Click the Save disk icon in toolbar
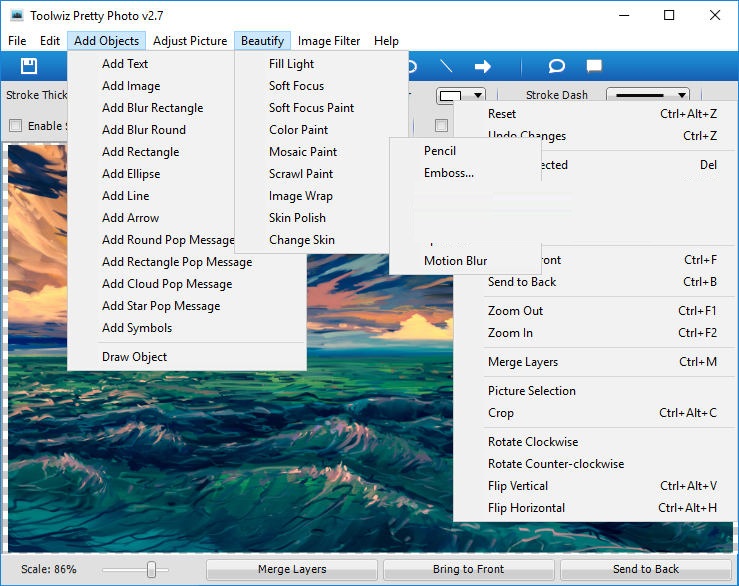 pyautogui.click(x=29, y=66)
